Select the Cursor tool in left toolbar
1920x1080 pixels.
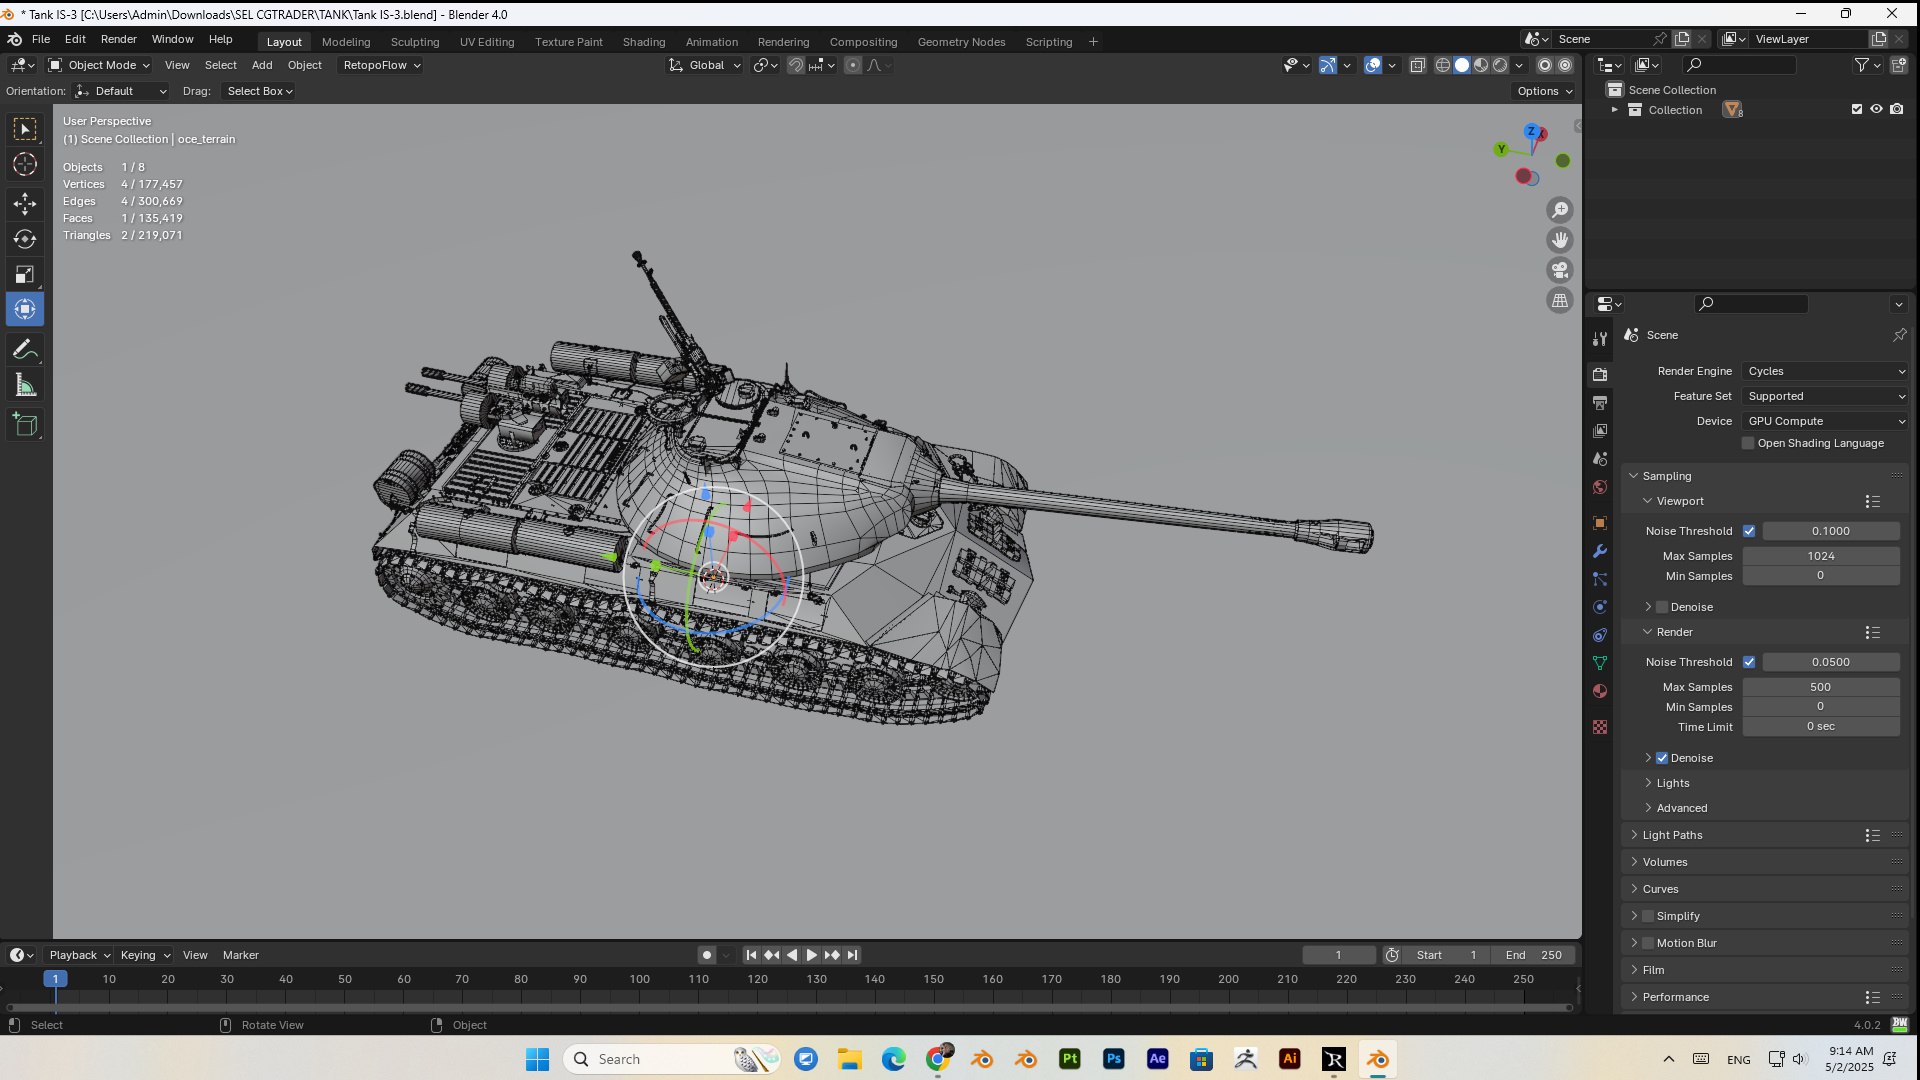pyautogui.click(x=25, y=164)
